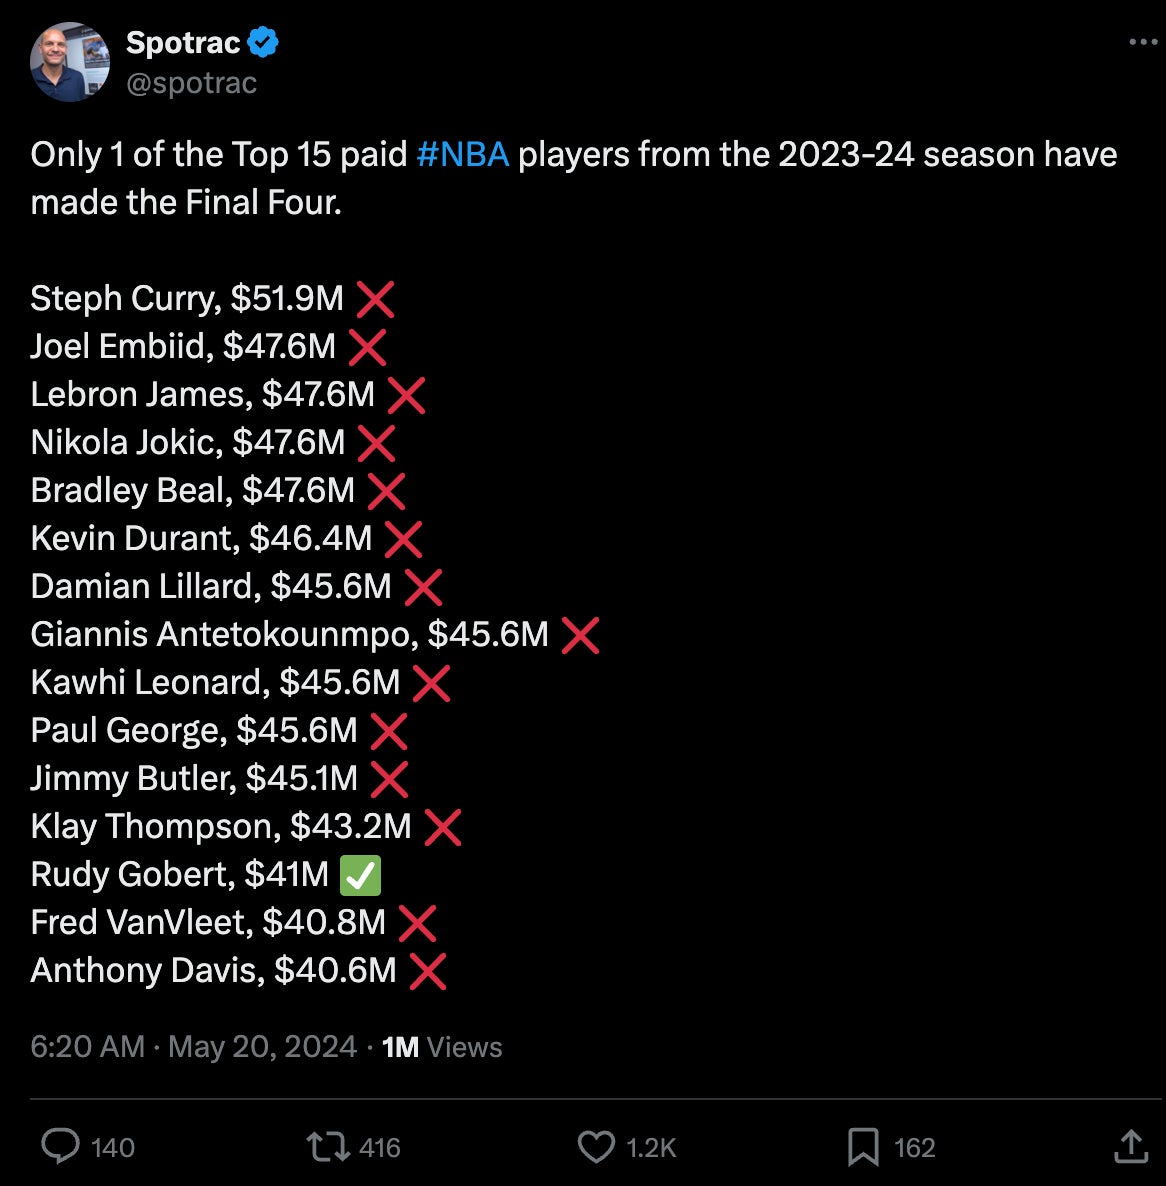Like the tweet with the heart icon
This screenshot has height=1186, width=1166.
(x=596, y=1146)
